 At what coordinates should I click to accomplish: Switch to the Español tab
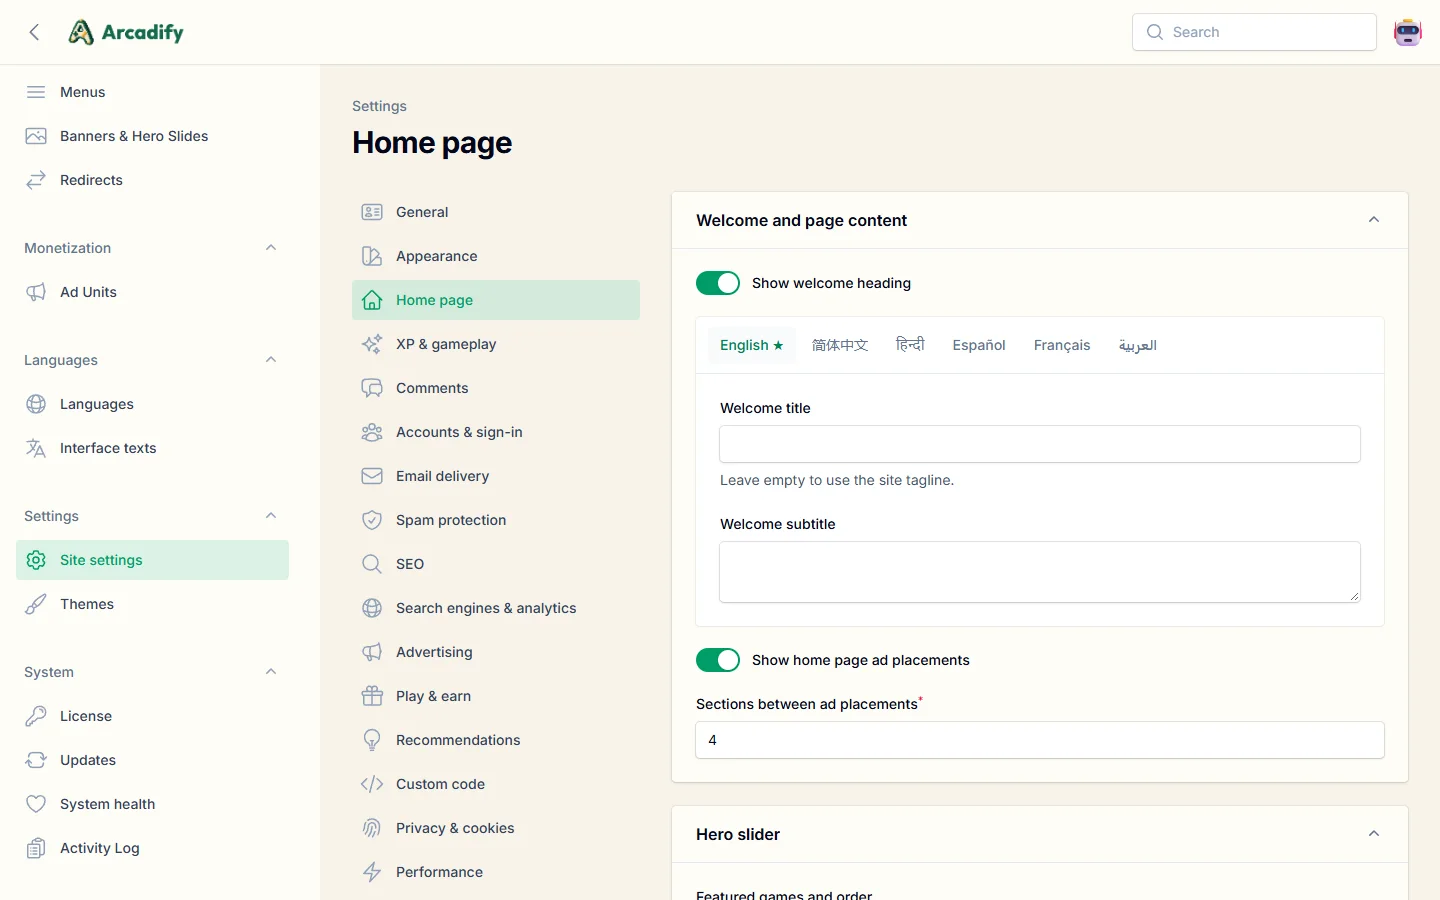979,345
